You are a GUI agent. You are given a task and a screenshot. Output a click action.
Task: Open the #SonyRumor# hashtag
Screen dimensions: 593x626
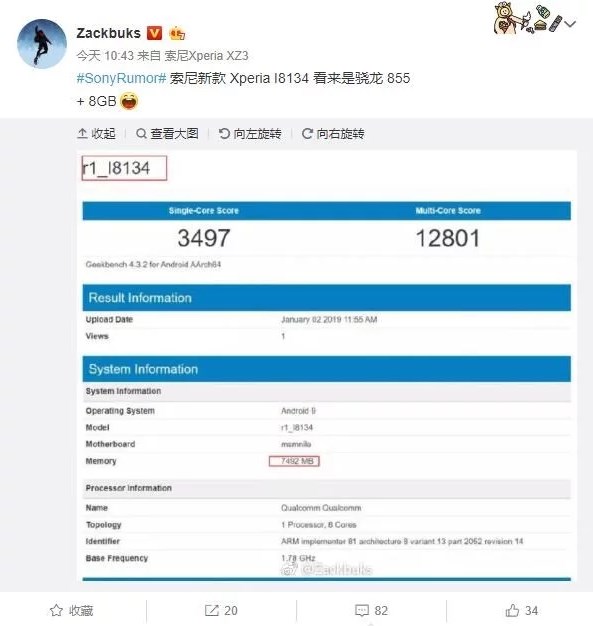121,78
